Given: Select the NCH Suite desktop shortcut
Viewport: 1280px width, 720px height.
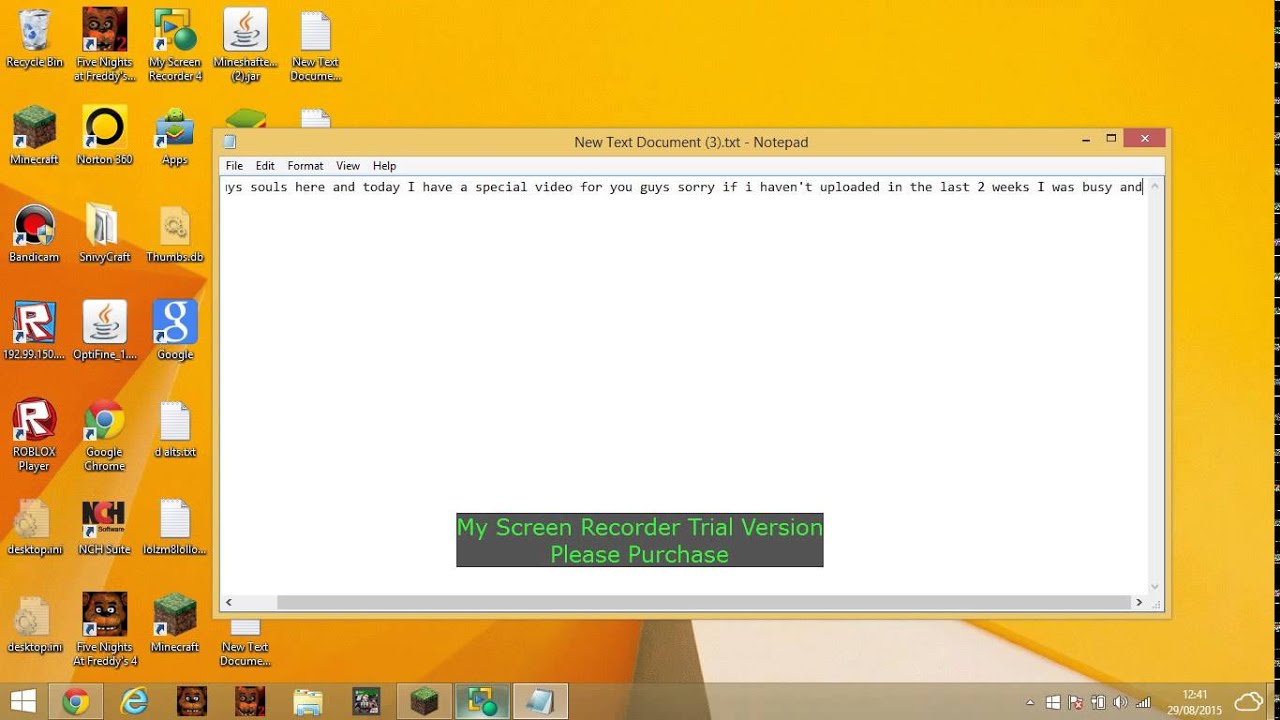Looking at the screenshot, I should (x=105, y=527).
